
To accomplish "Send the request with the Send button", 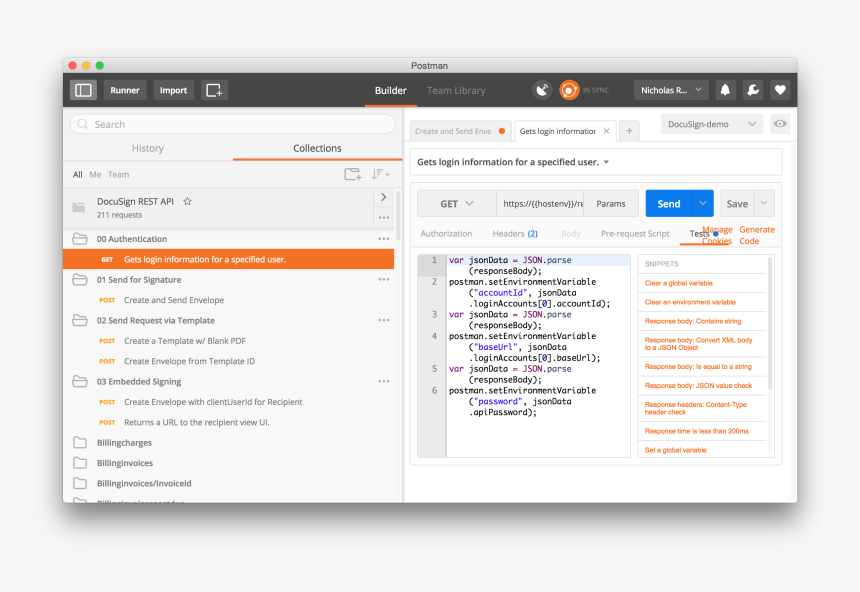I will coord(669,204).
